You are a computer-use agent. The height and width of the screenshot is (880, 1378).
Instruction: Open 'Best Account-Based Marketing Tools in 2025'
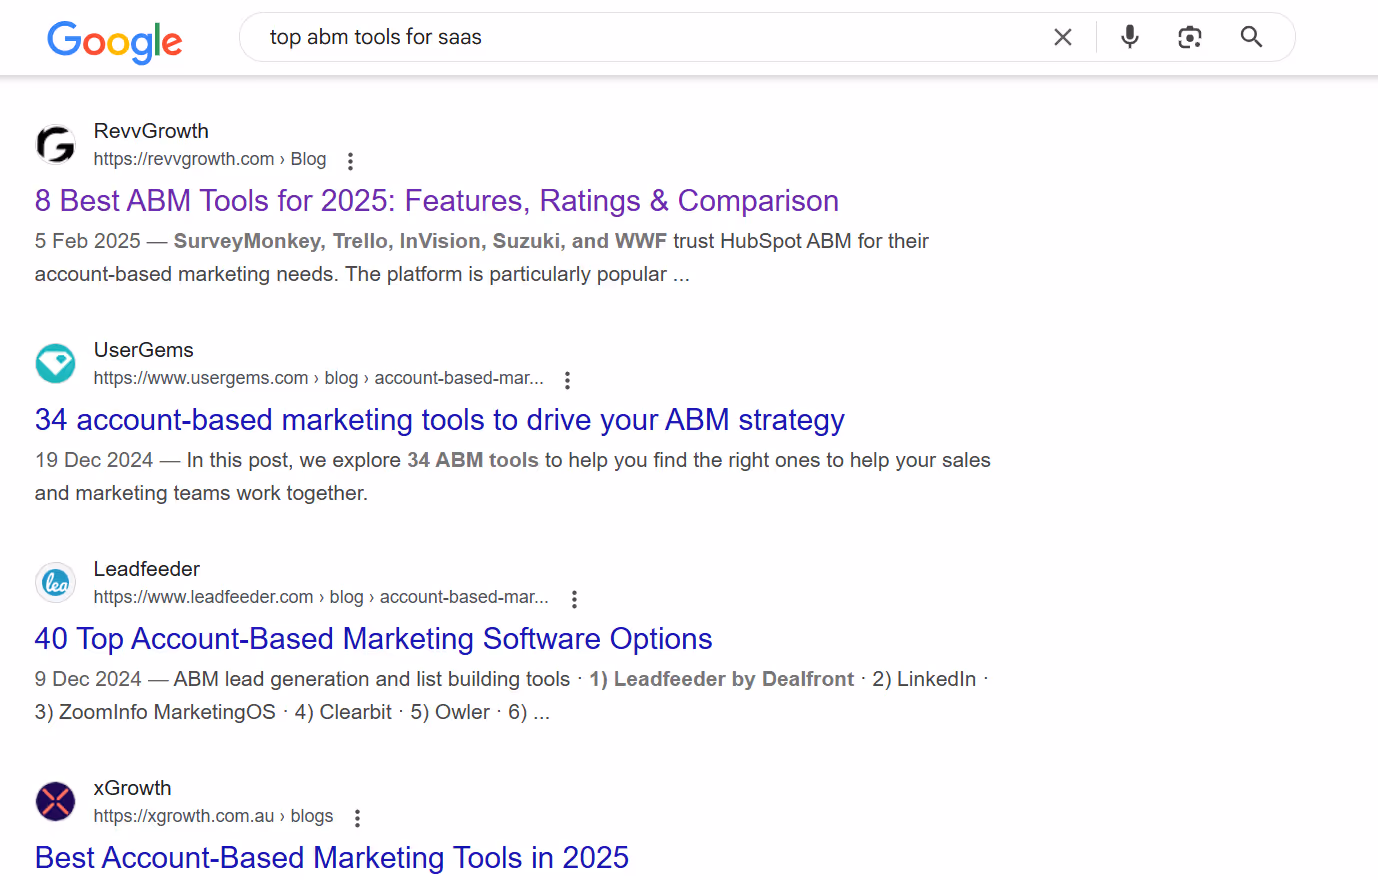pos(332,858)
